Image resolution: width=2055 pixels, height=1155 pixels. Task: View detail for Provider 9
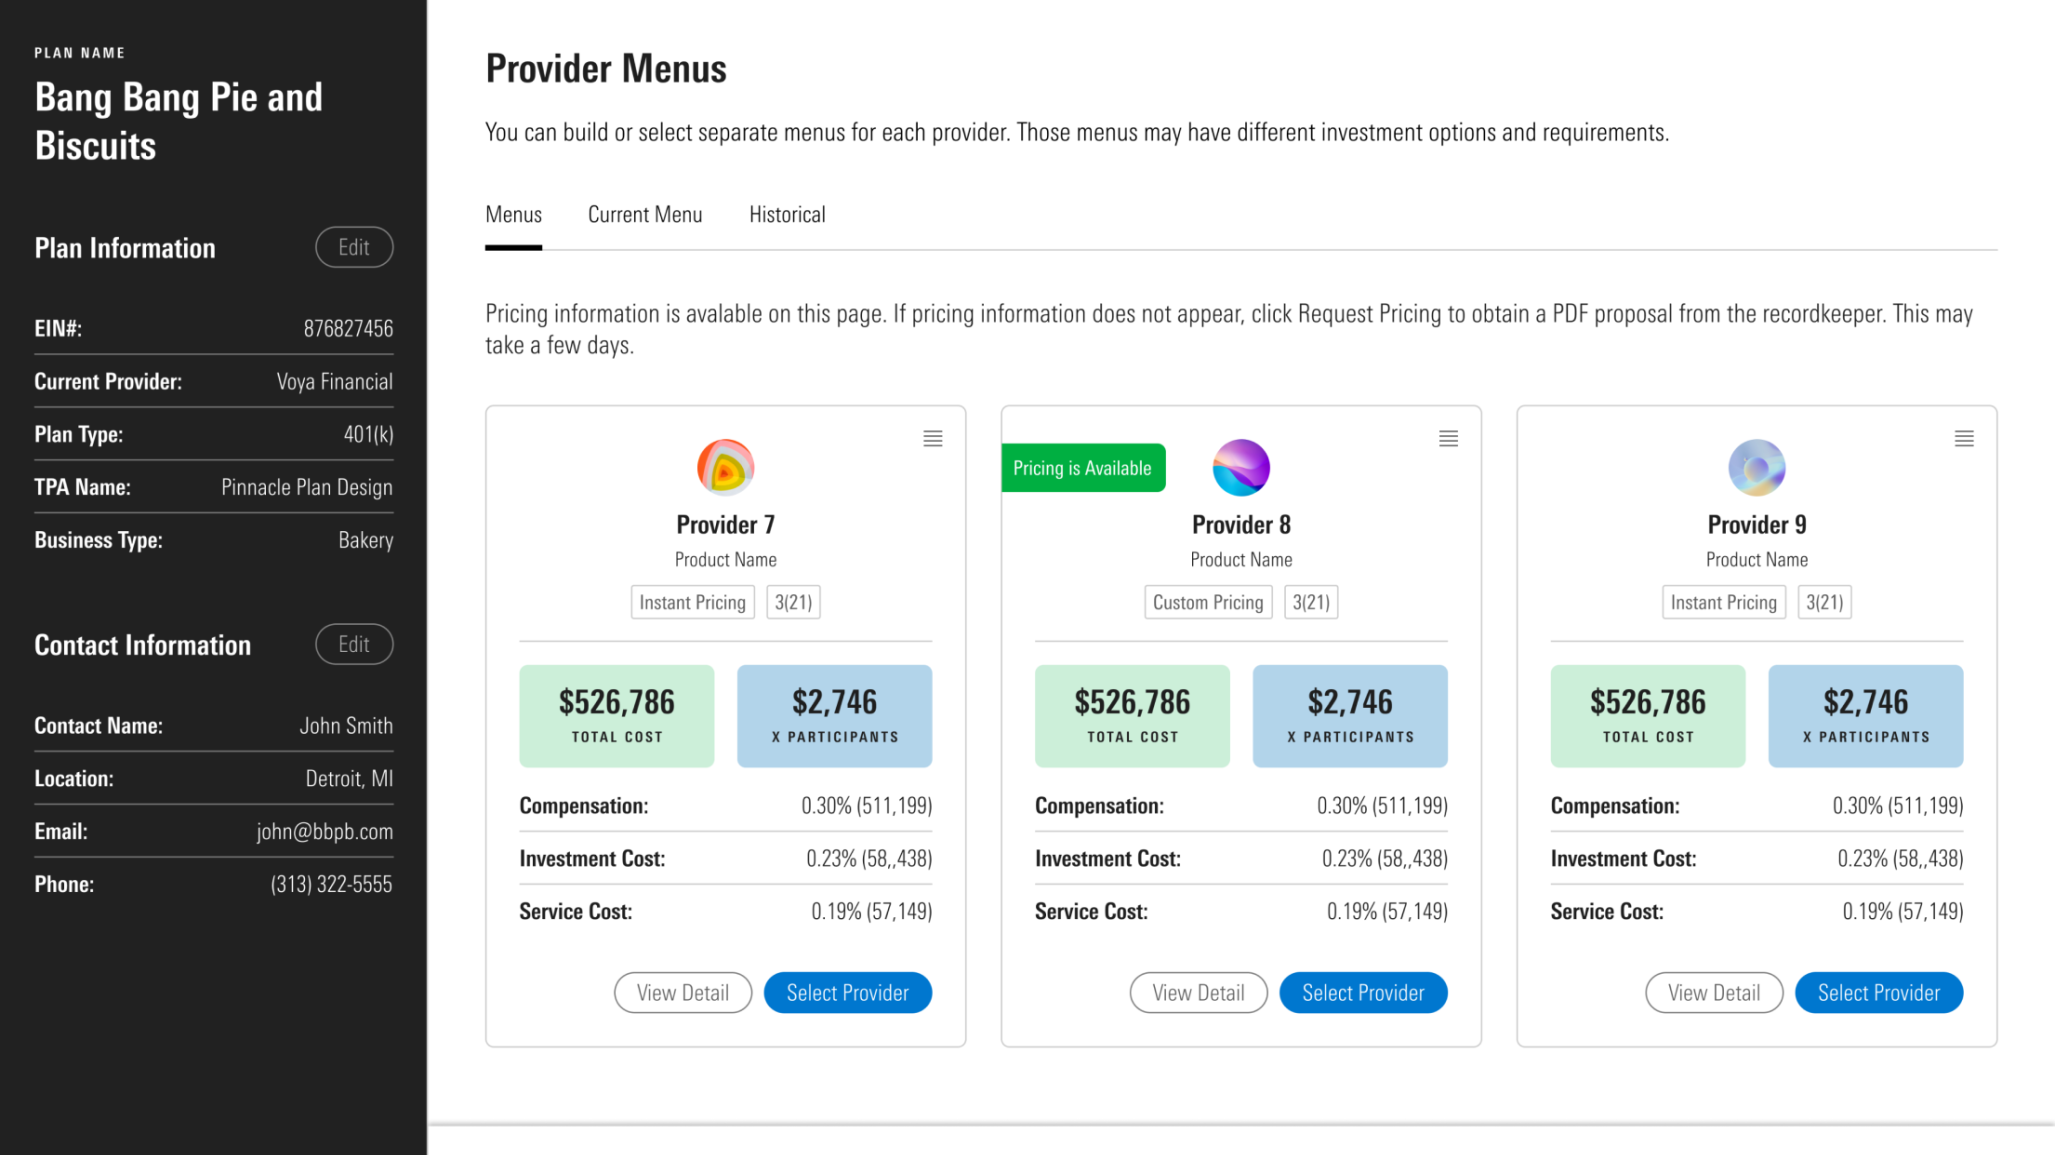[x=1714, y=993]
